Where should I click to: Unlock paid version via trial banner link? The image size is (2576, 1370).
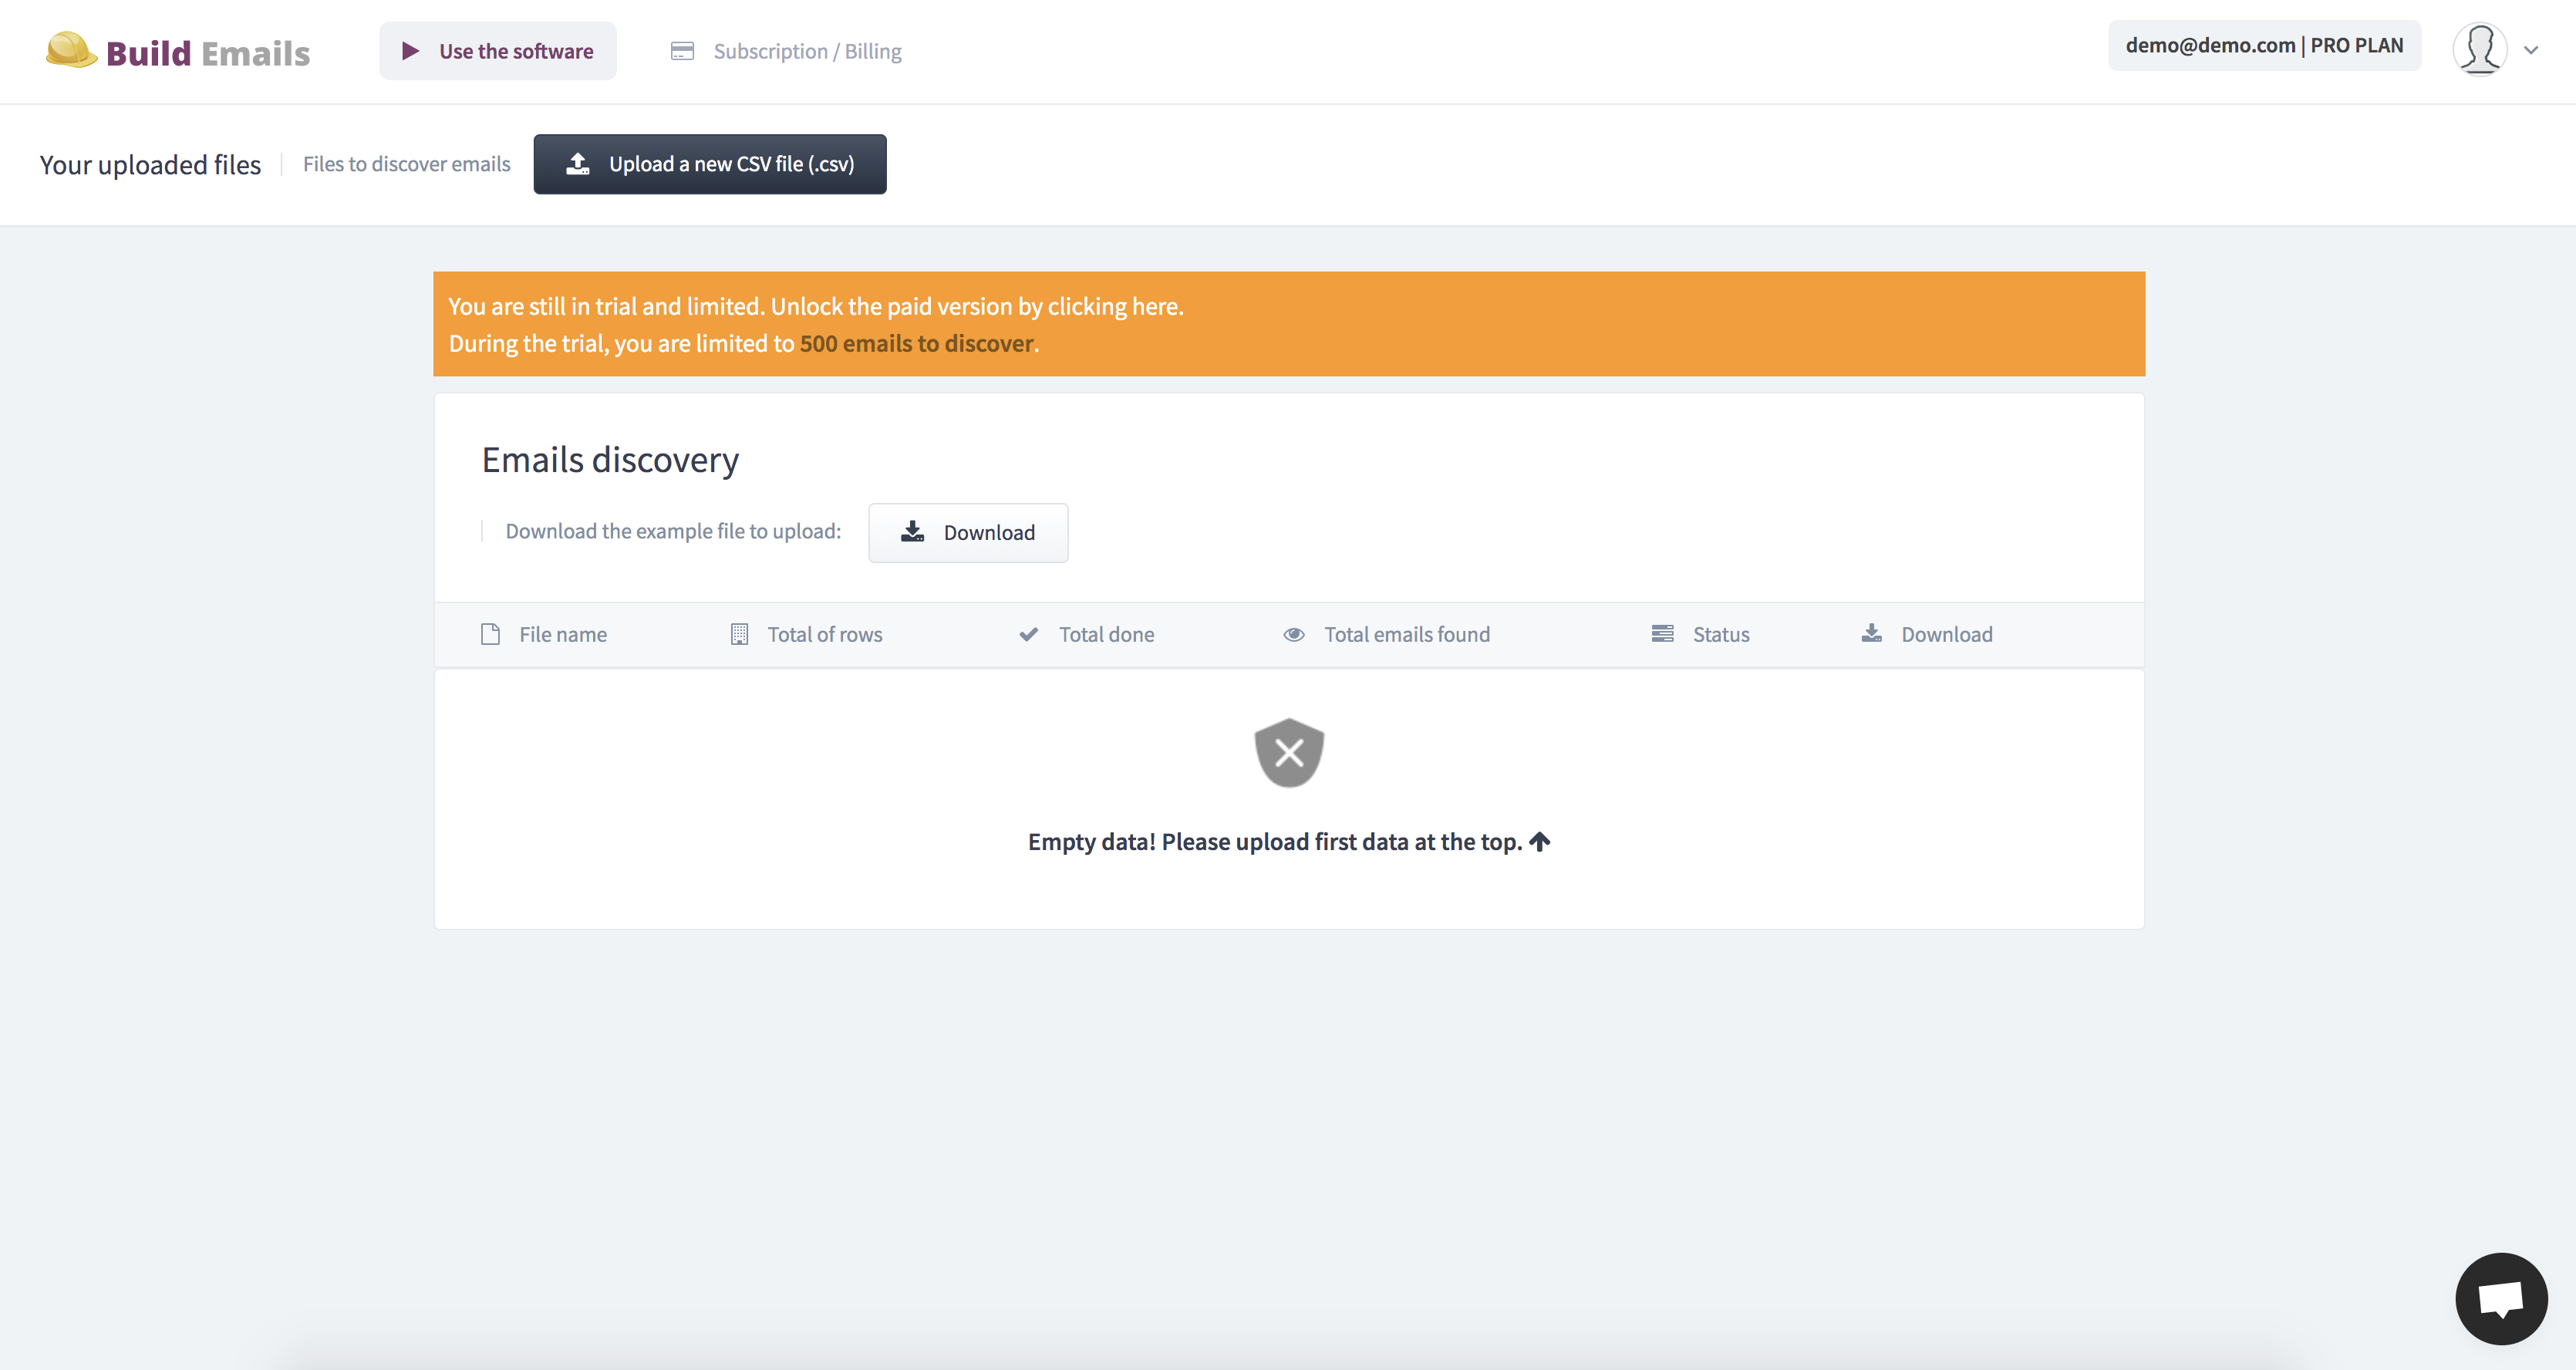815,306
